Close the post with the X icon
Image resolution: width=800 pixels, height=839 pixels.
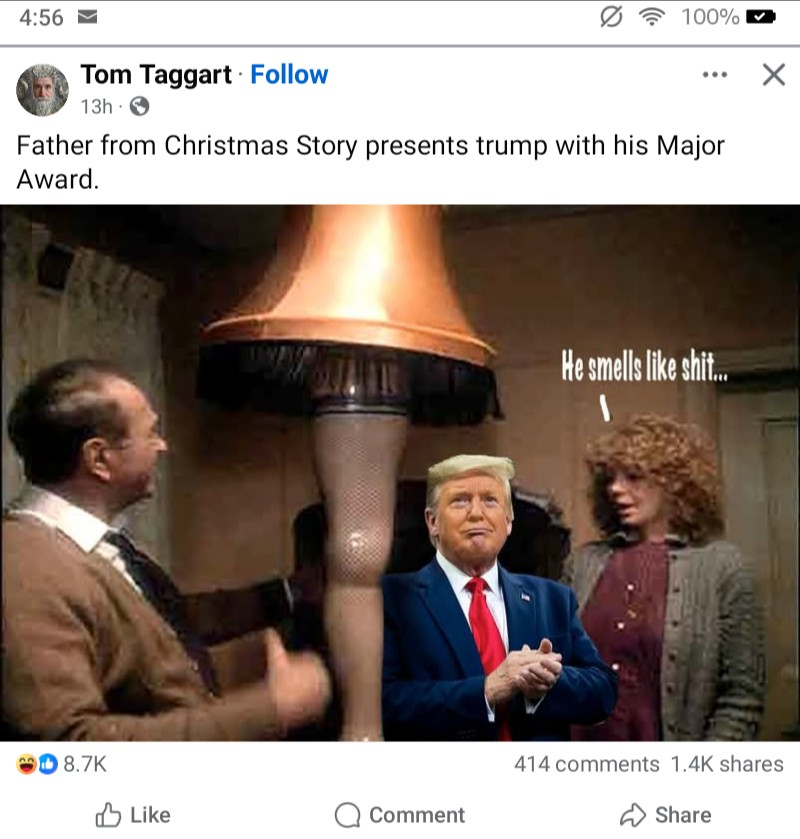774,74
